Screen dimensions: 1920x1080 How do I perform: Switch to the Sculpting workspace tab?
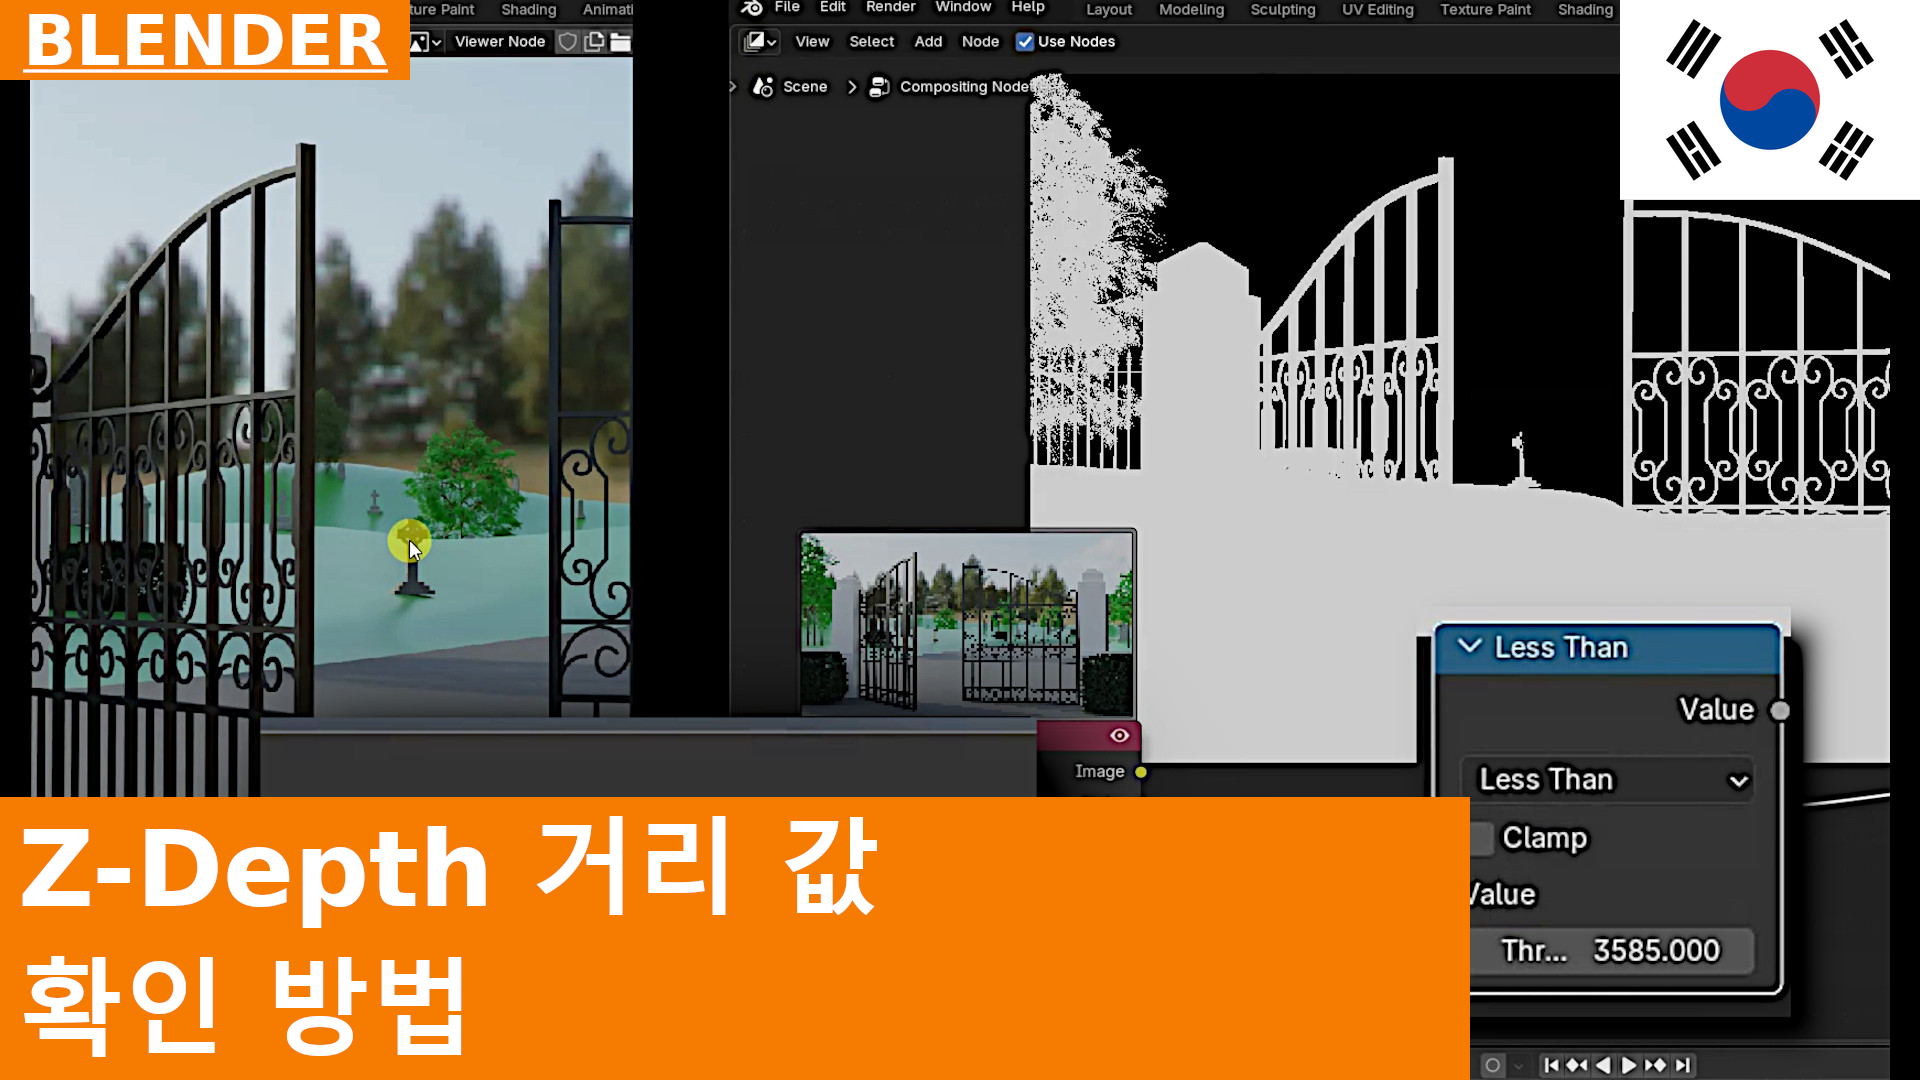click(x=1283, y=10)
